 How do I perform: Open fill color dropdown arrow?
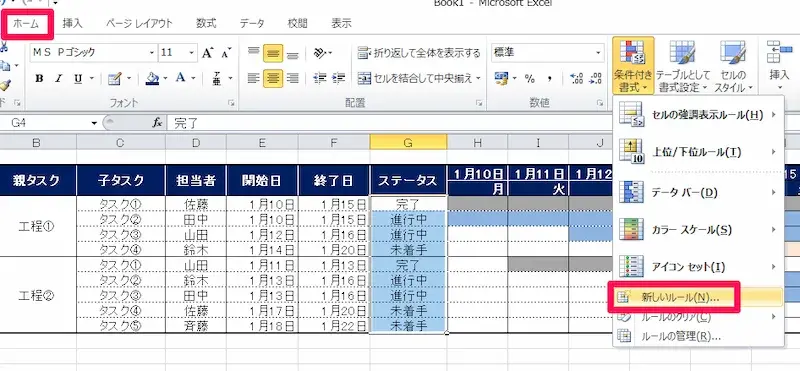(x=165, y=79)
